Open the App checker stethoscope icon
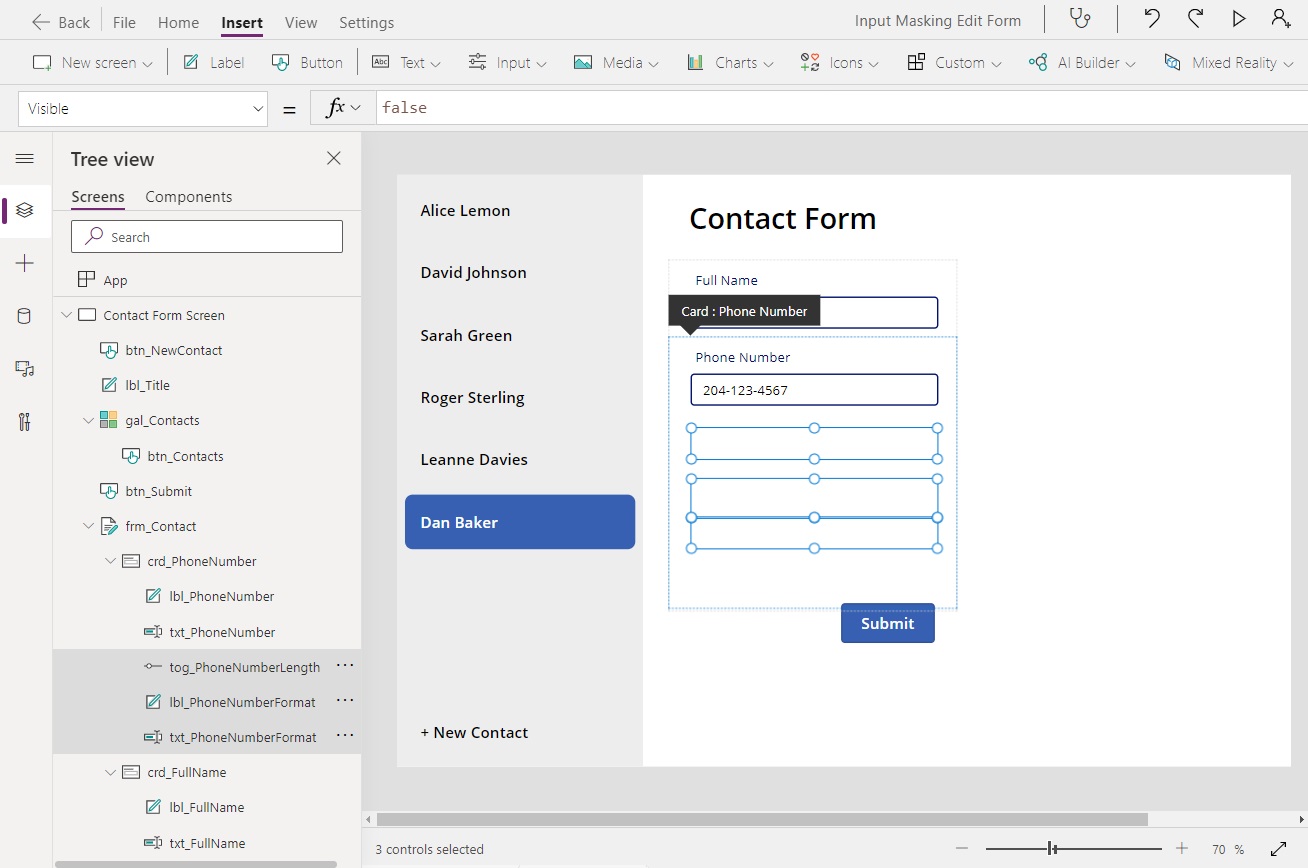Screen dimensions: 1308x868 [1081, 19]
